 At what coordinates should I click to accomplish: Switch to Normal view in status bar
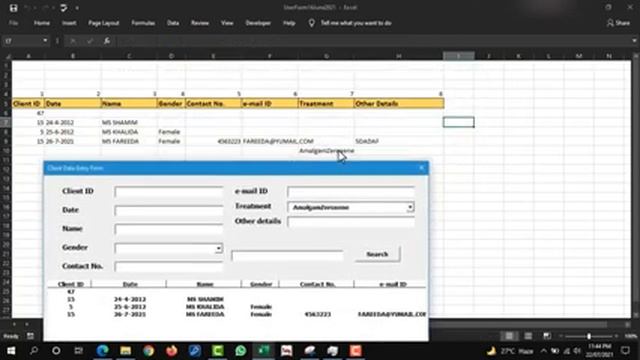point(509,336)
